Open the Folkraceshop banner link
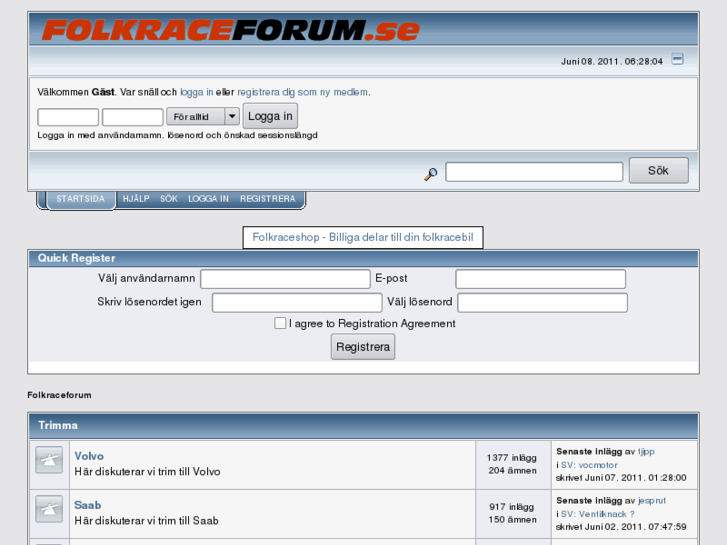The height and width of the screenshot is (545, 727). (363, 237)
